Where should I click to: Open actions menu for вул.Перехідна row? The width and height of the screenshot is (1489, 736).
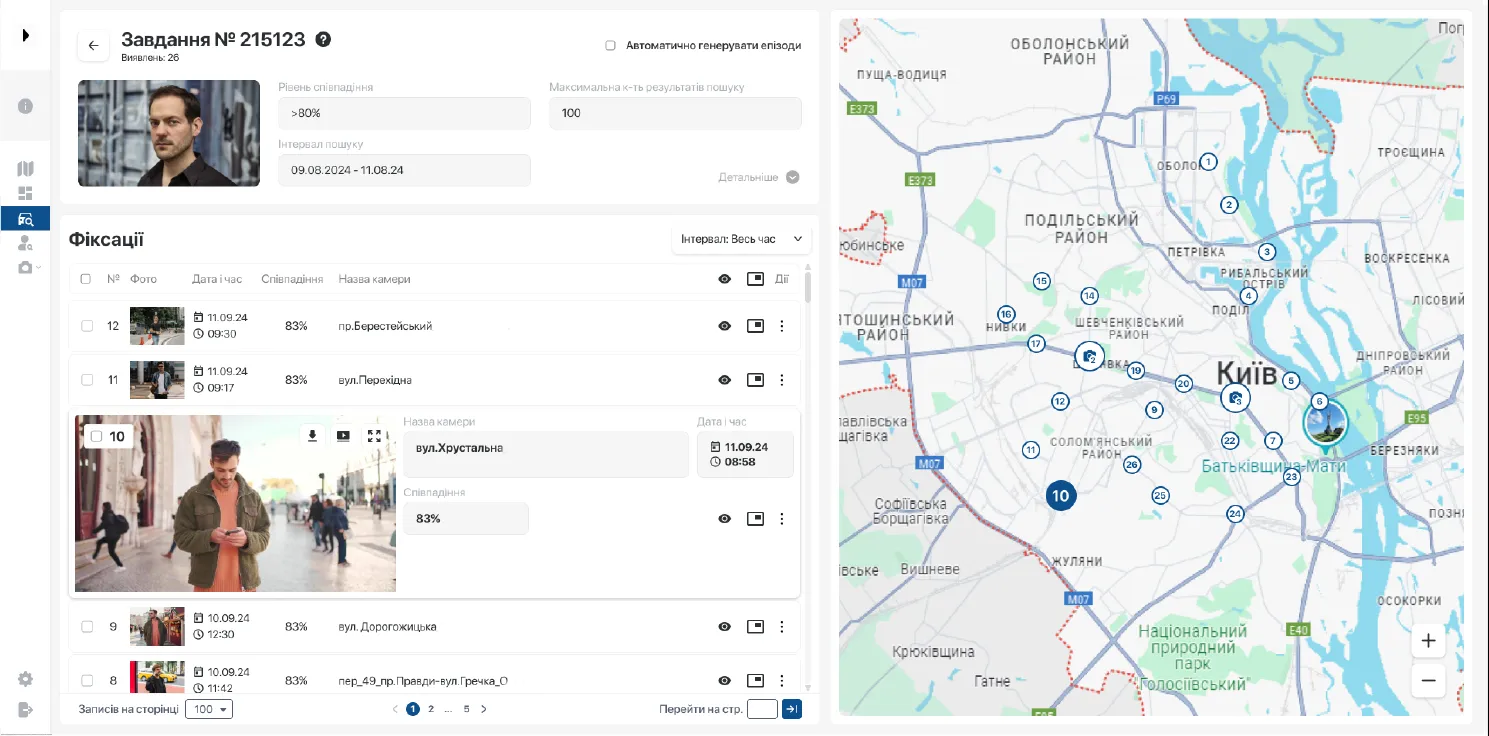click(x=782, y=380)
